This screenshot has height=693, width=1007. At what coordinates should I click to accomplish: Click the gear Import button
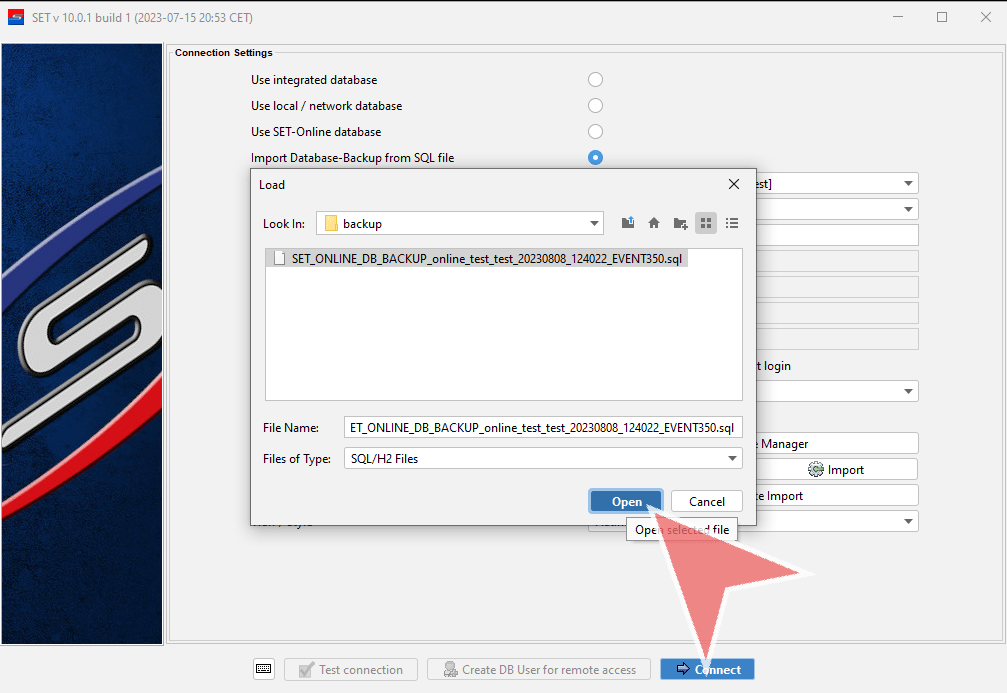(836, 469)
